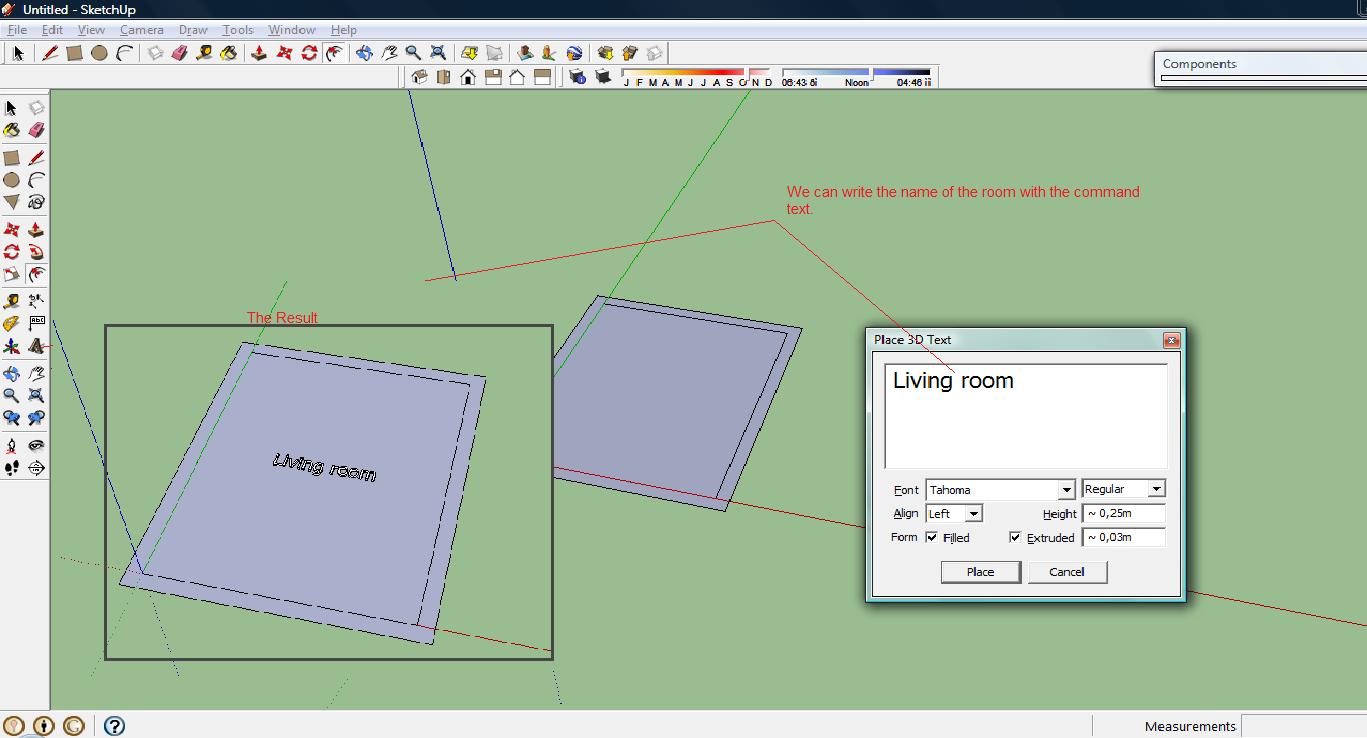1367x738 pixels.
Task: Open the Align dropdown set to Left
Action: [974, 513]
